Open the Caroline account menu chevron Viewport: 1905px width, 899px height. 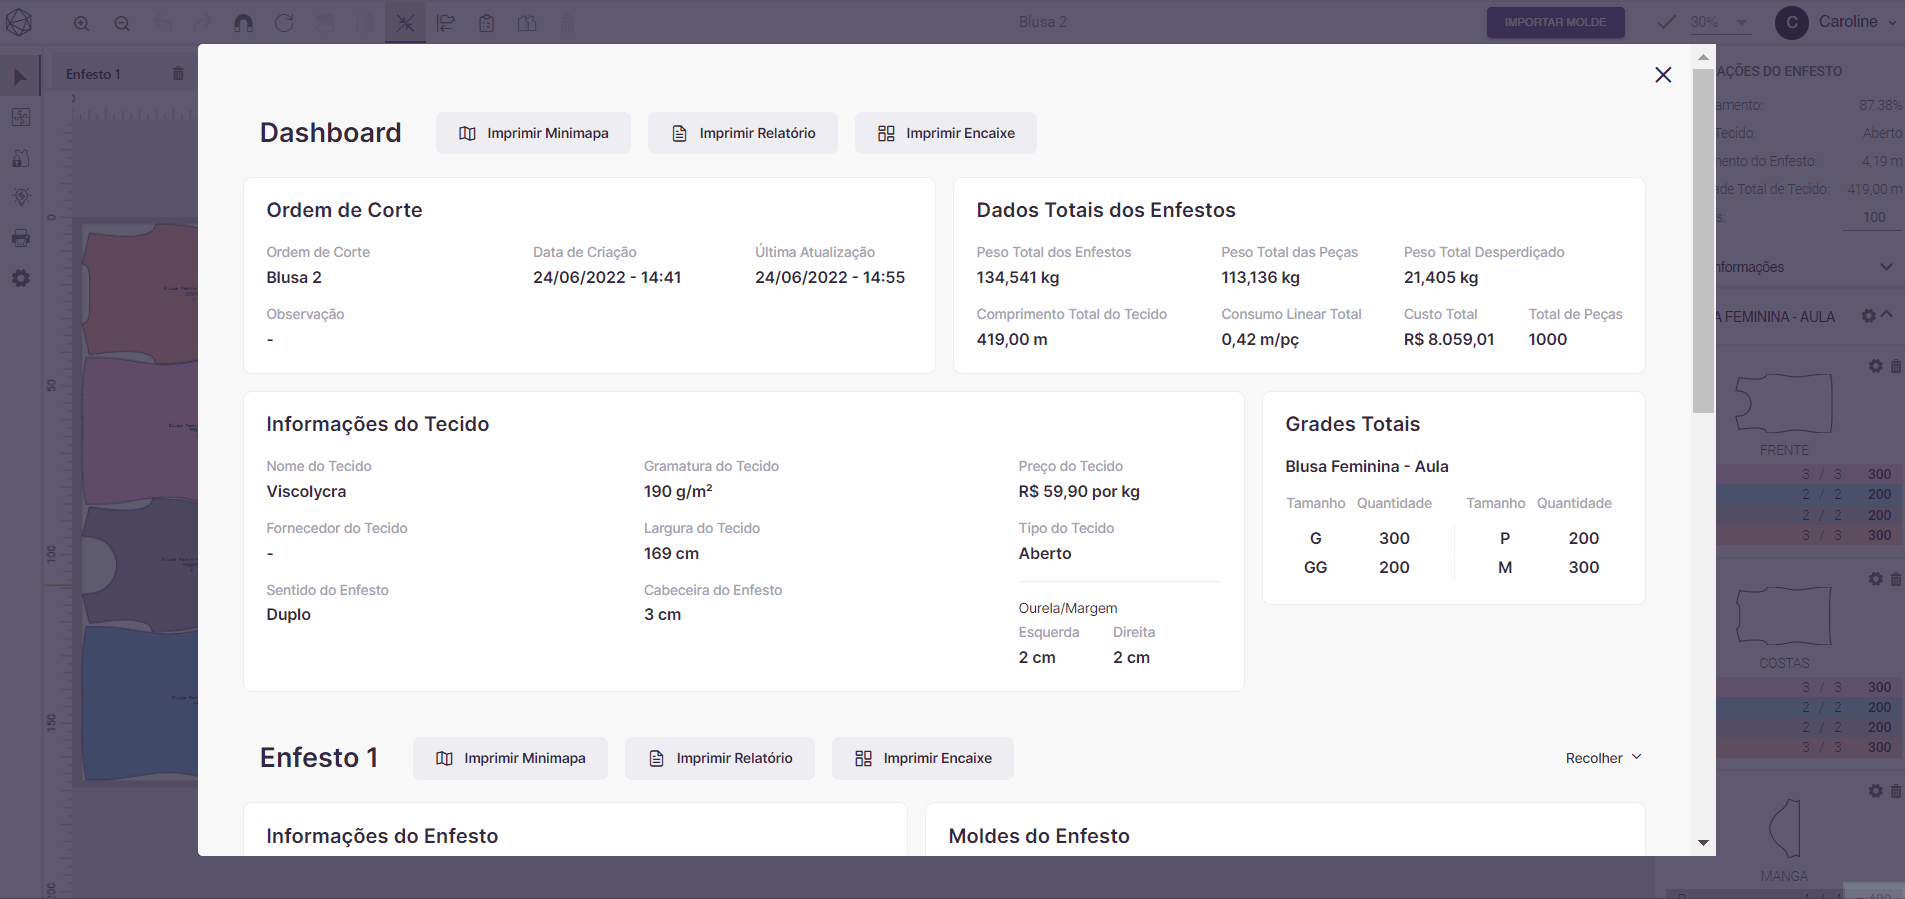[1892, 22]
